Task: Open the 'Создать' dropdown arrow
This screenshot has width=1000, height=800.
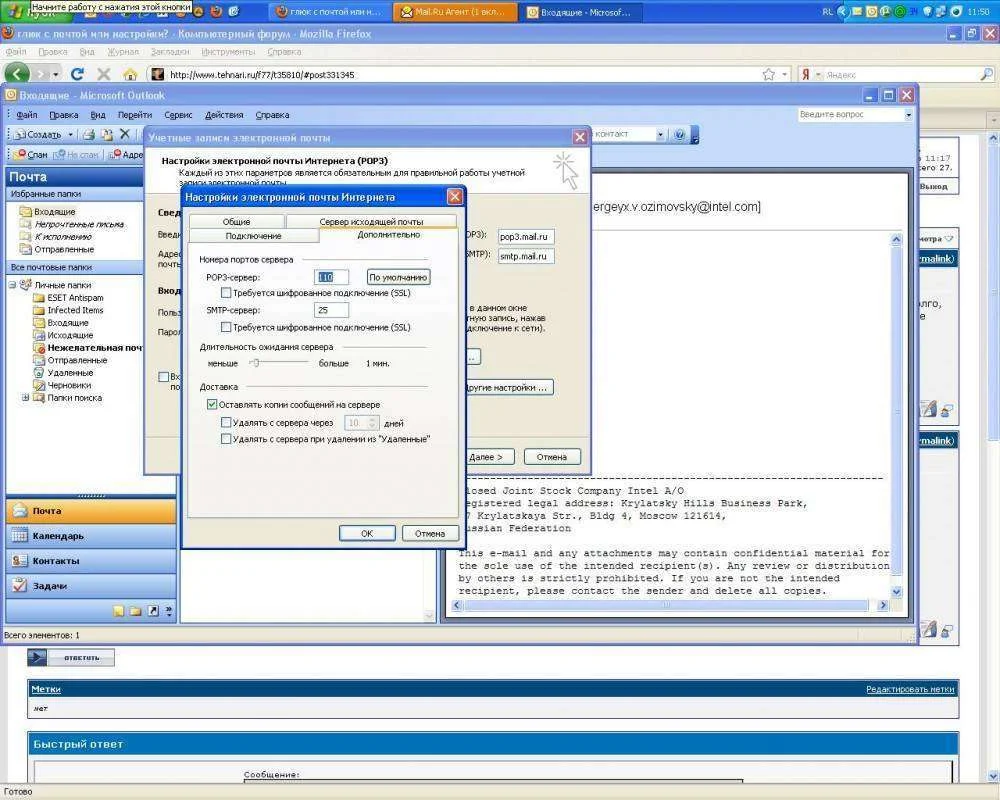Action: pos(70,134)
